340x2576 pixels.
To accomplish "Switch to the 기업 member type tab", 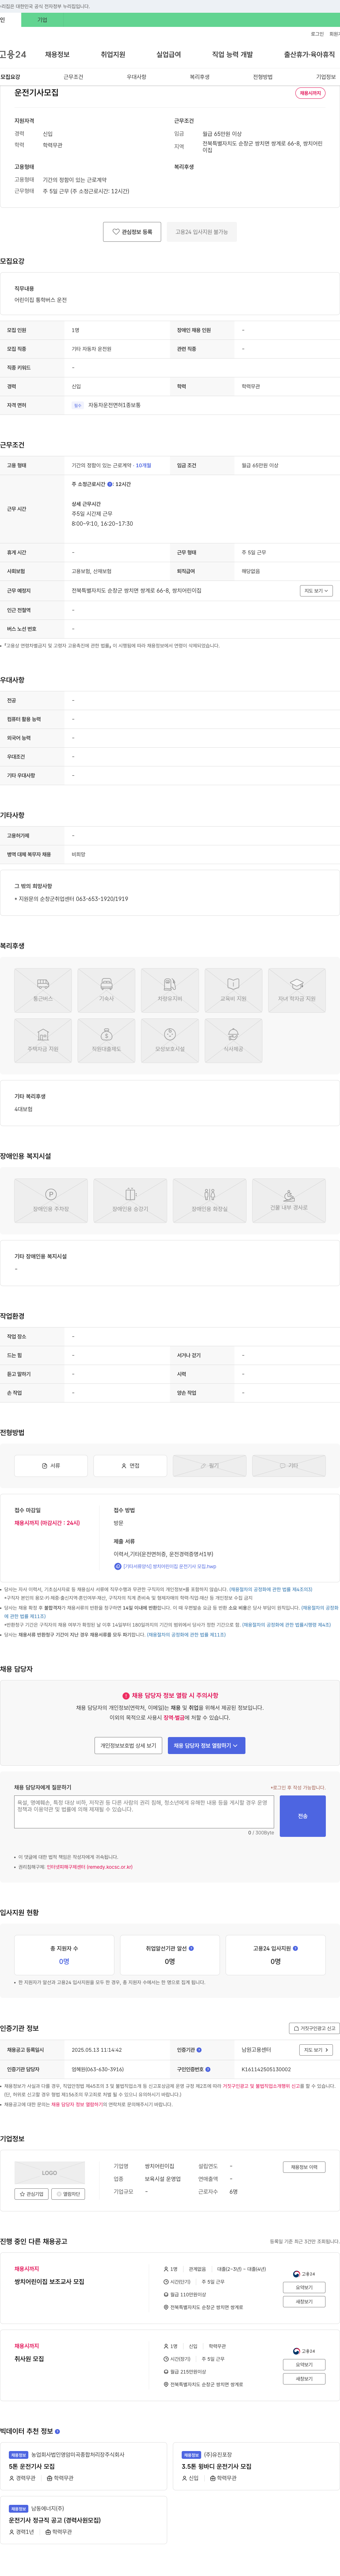I will pos(42,20).
